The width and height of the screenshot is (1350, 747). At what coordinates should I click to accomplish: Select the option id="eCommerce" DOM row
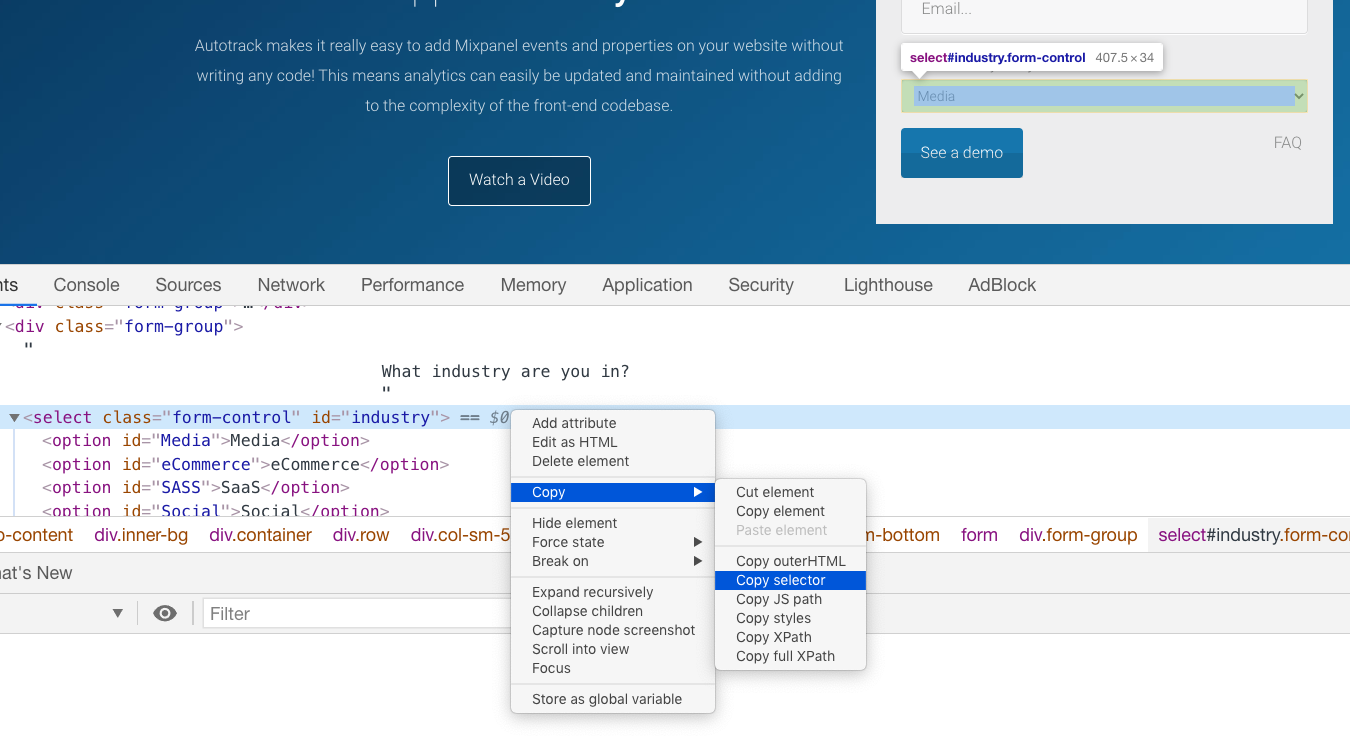click(245, 465)
